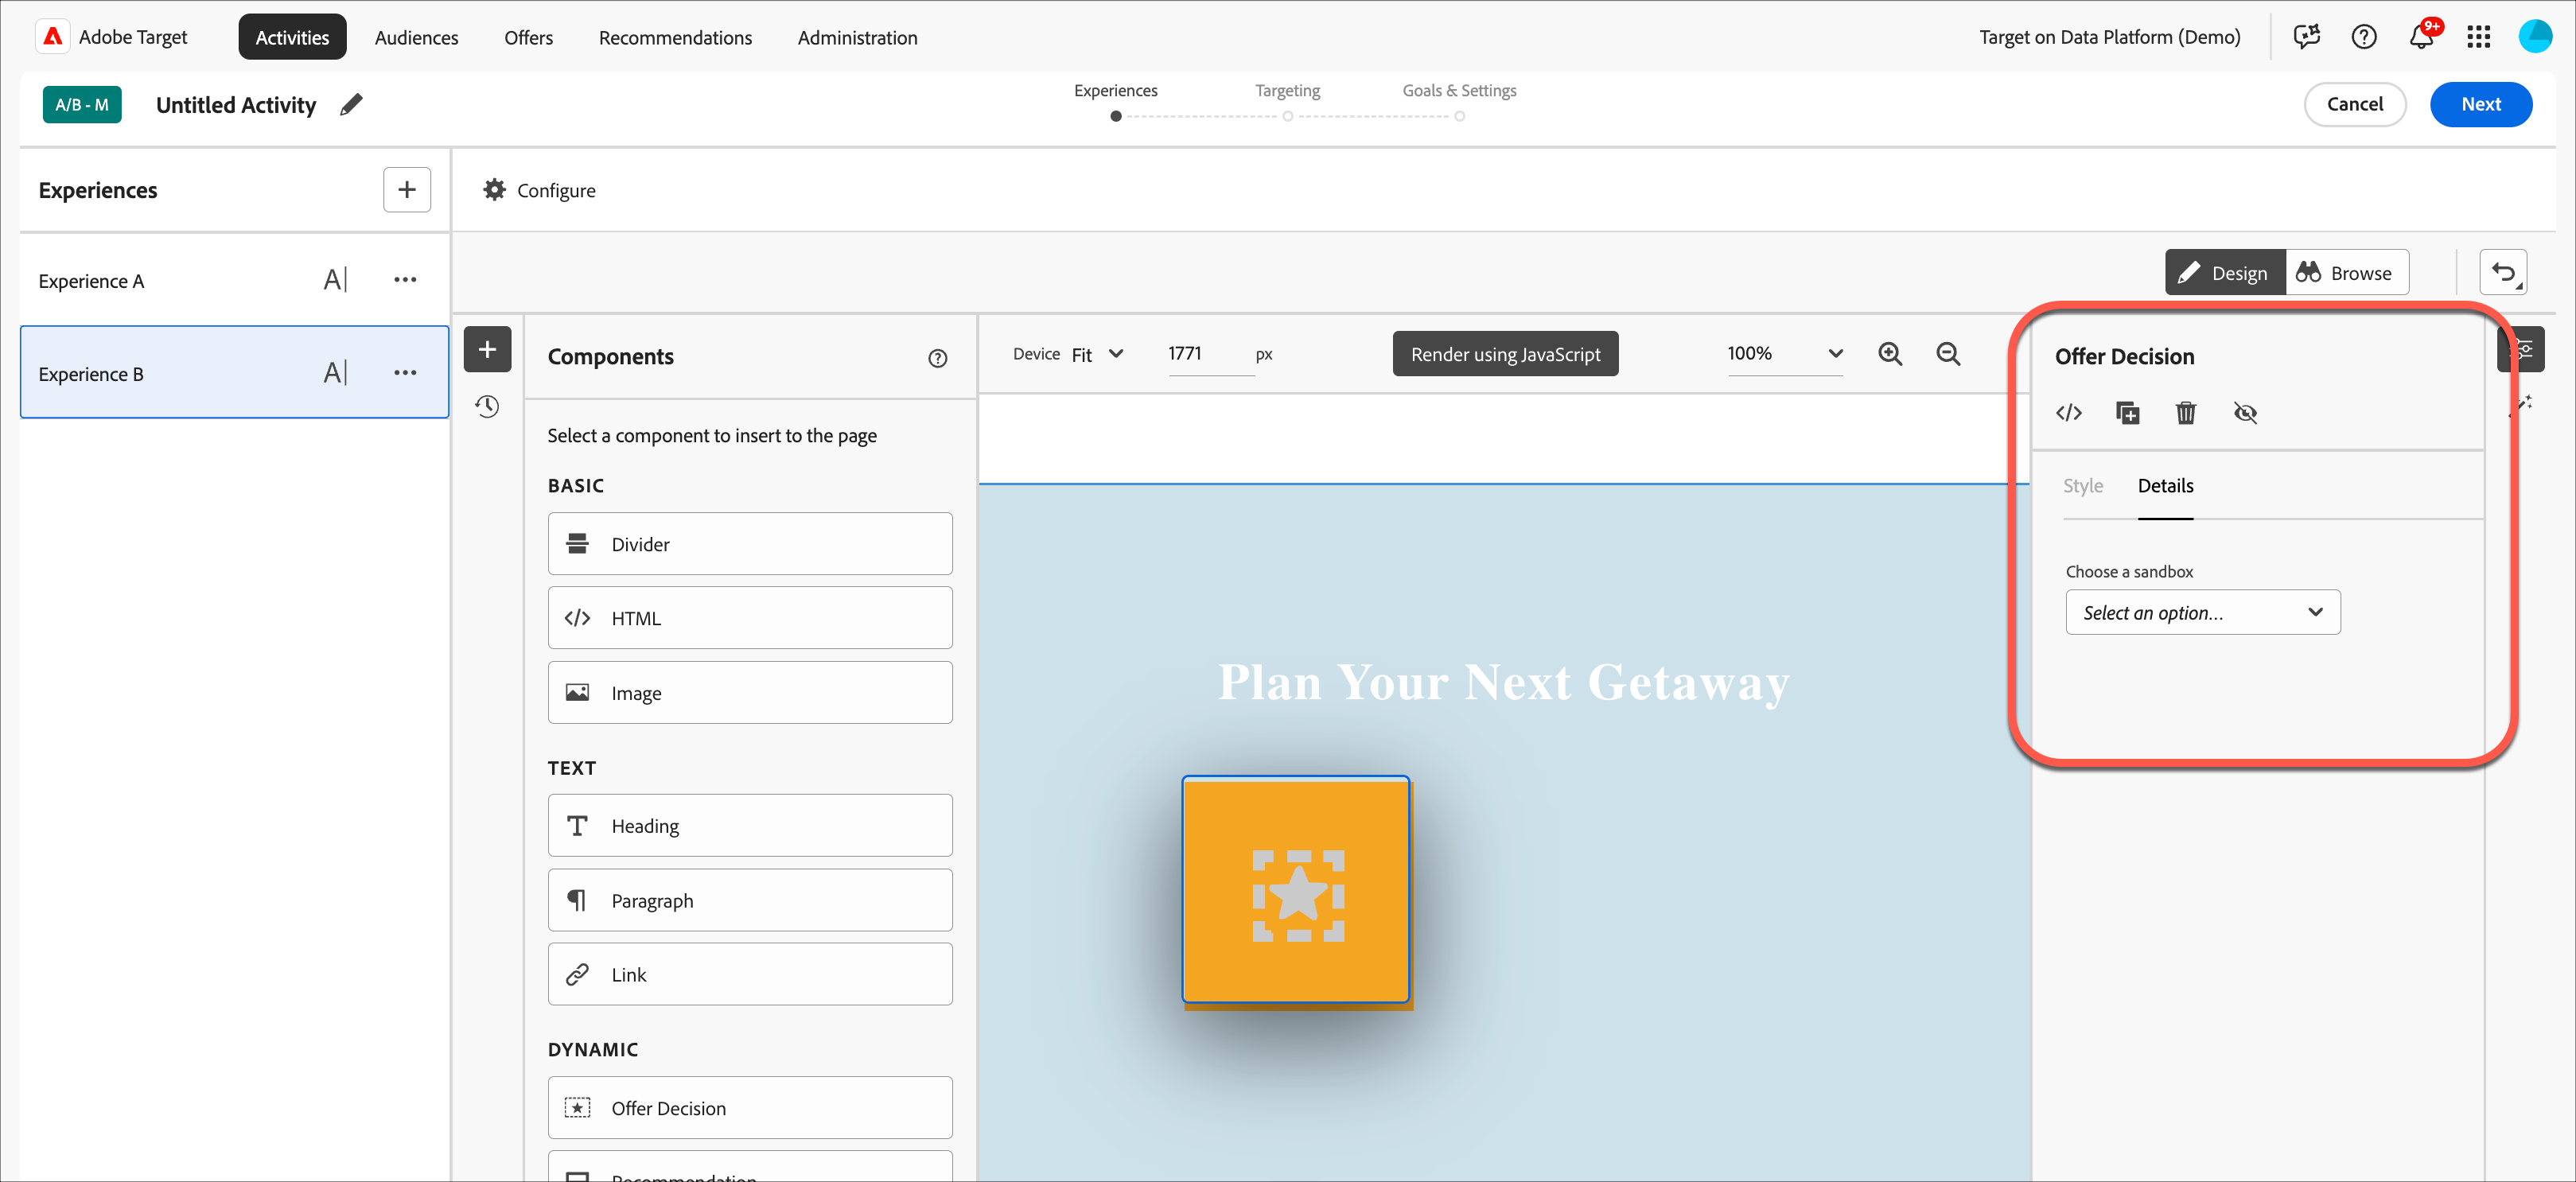Screen dimensions: 2576x1182
Task: Switch to Design mode
Action: [x=2224, y=273]
